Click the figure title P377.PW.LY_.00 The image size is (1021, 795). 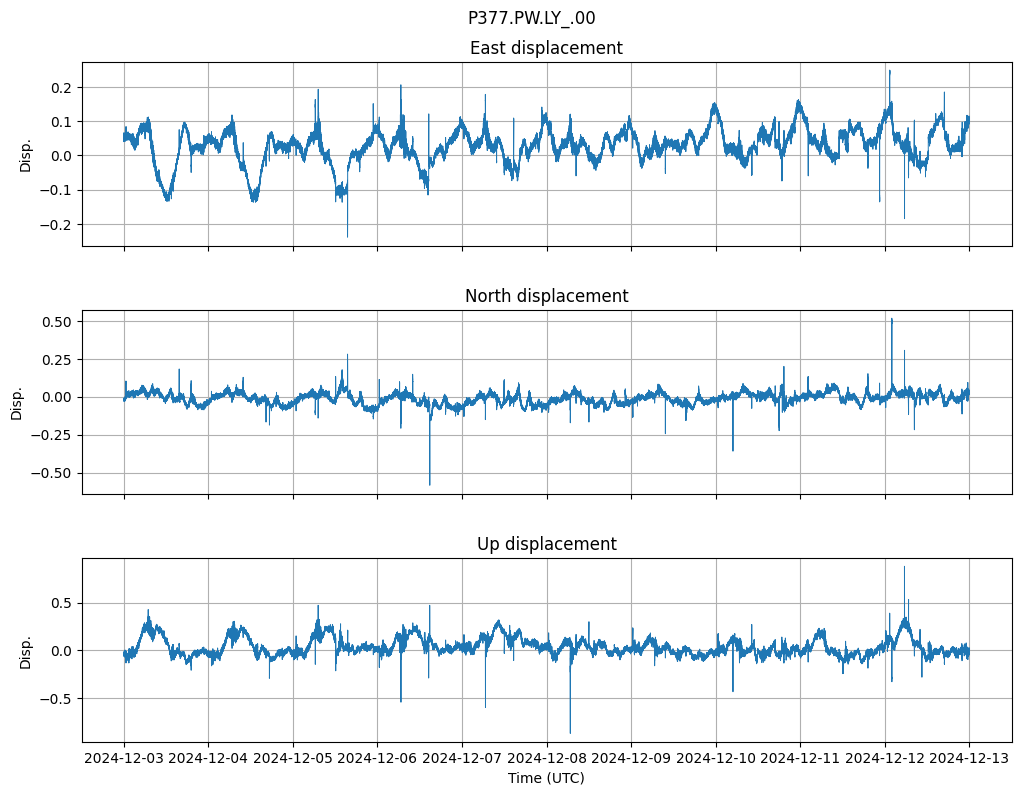point(531,18)
